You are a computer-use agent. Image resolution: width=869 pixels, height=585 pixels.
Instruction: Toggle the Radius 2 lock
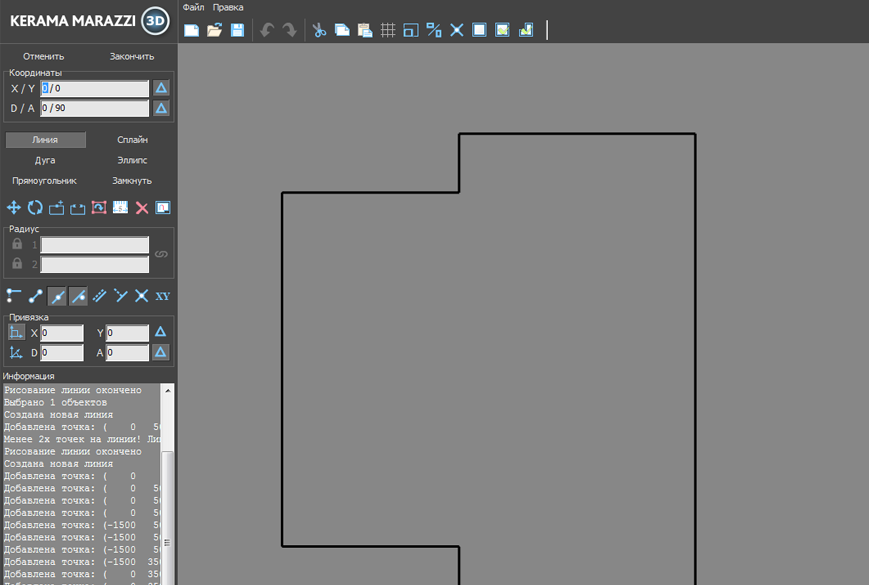click(17, 263)
